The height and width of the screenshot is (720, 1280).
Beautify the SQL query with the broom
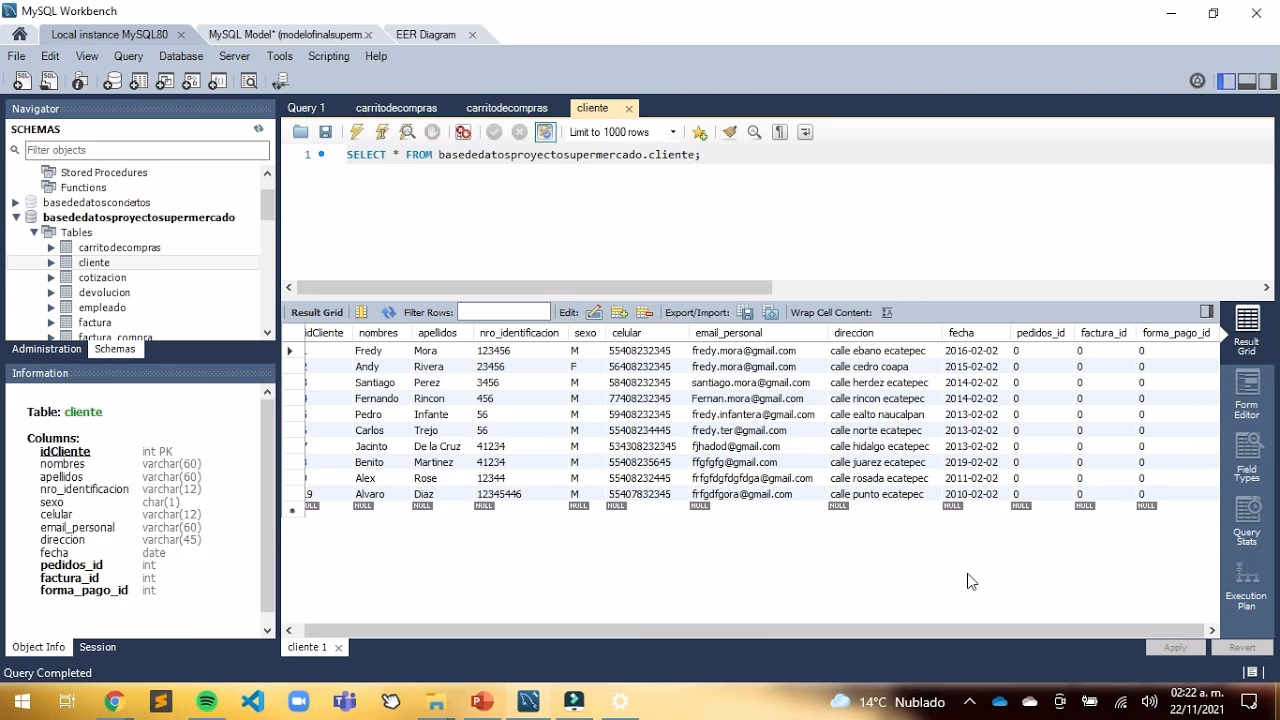pyautogui.click(x=729, y=132)
